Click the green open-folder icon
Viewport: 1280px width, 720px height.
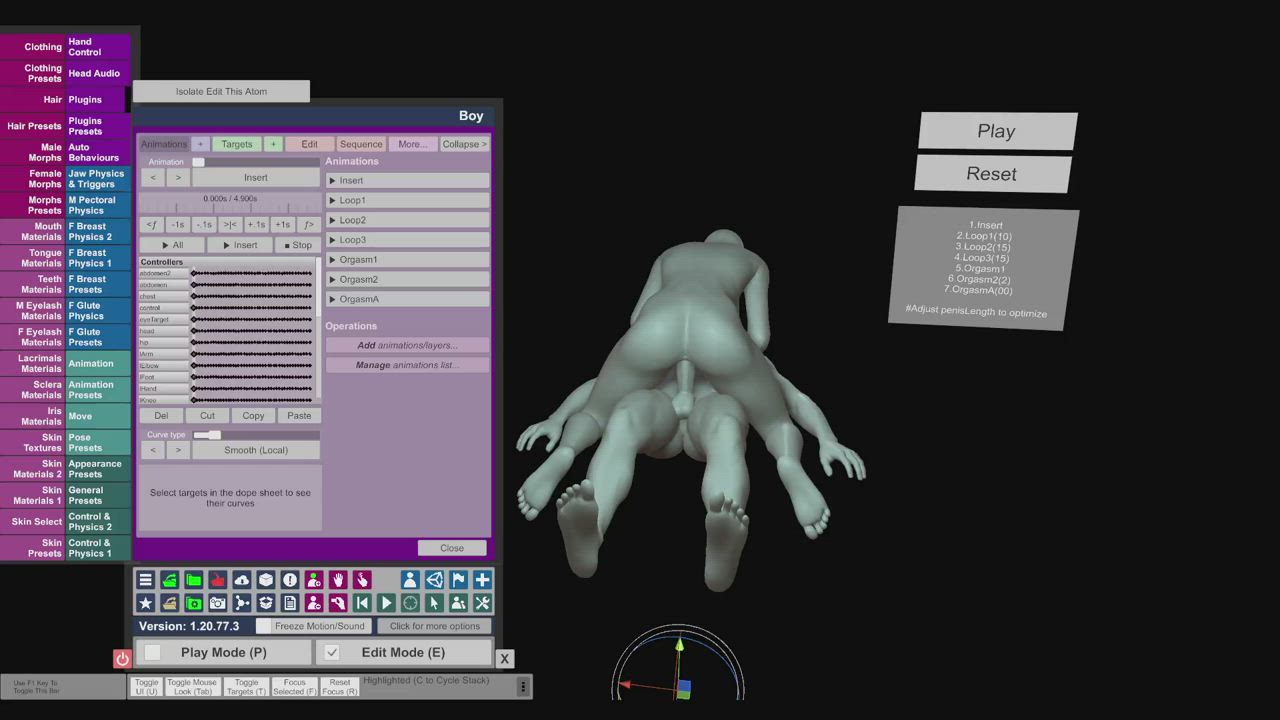point(194,580)
